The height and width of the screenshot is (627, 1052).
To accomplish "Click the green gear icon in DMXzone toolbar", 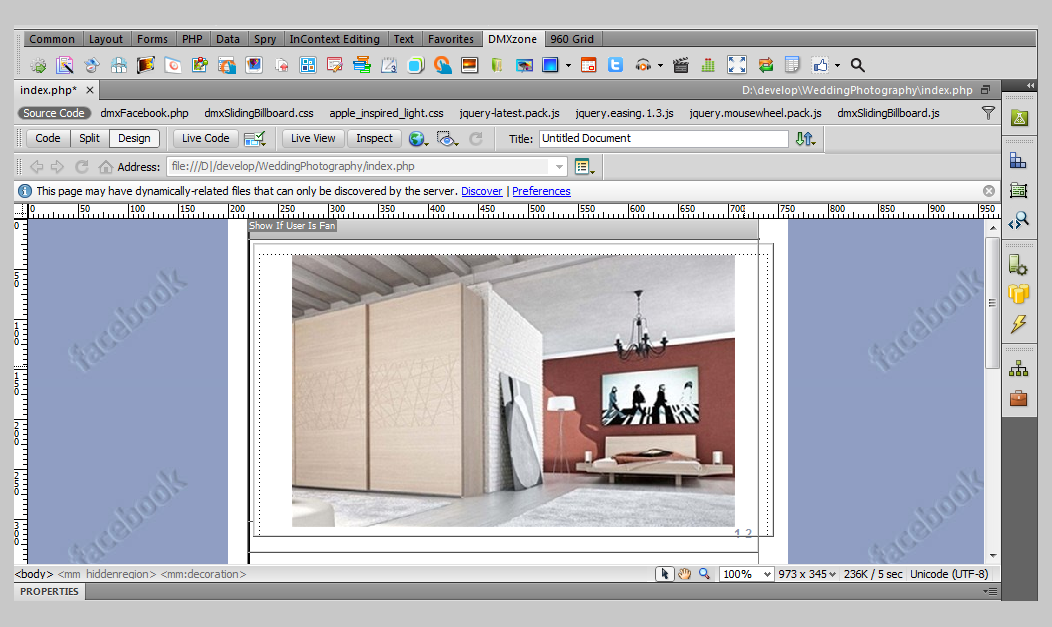I will point(38,66).
